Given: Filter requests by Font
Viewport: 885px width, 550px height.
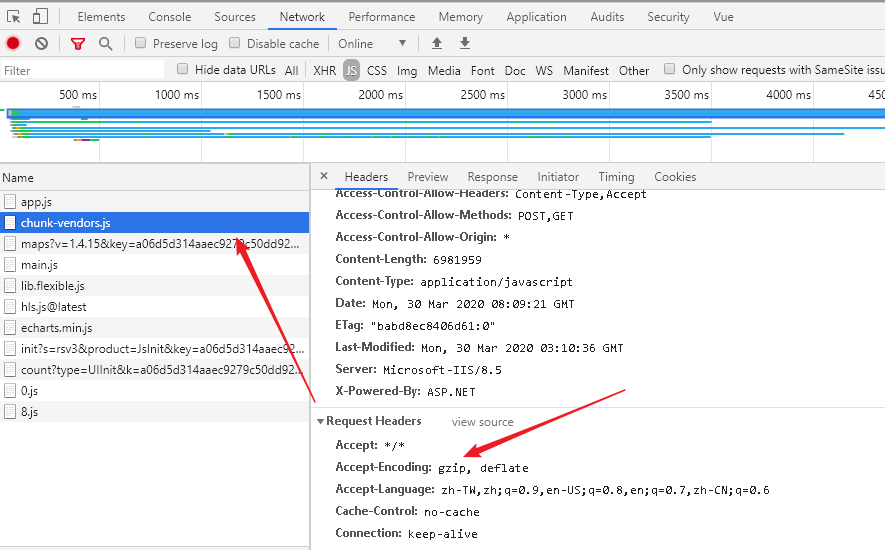Looking at the screenshot, I should pyautogui.click(x=483, y=71).
